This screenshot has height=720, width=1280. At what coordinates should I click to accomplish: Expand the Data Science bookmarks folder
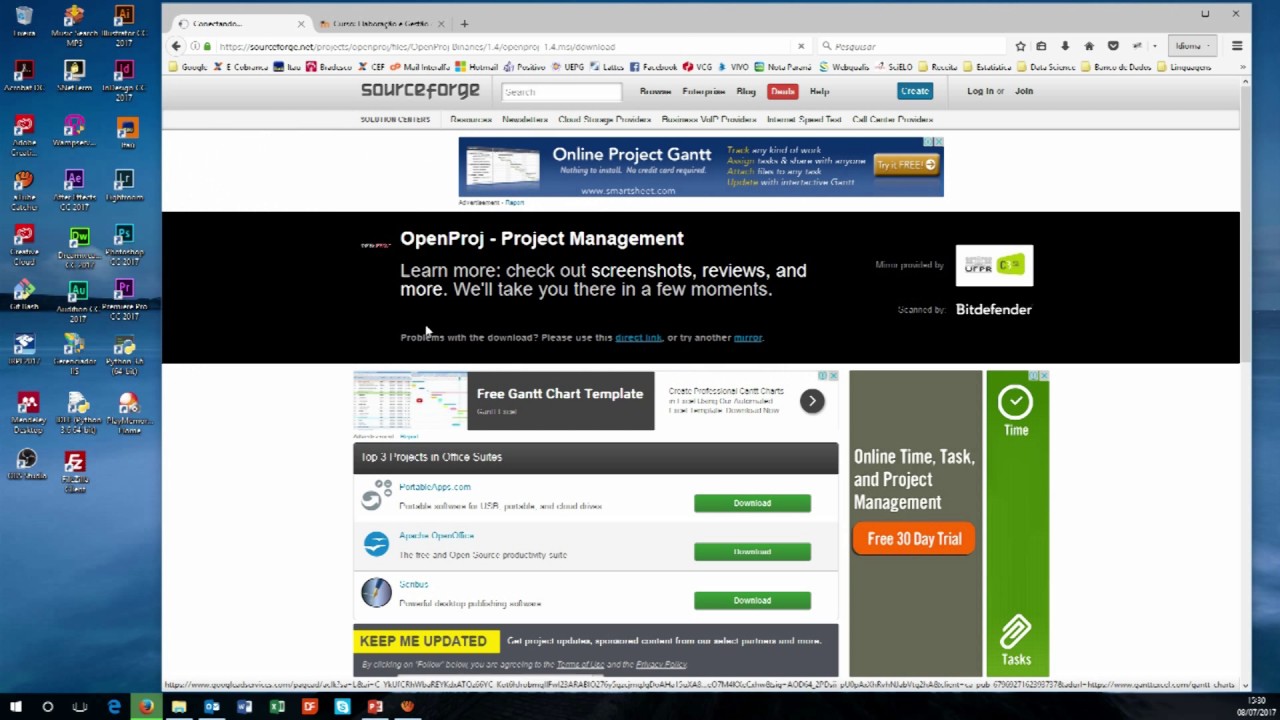coord(1045,67)
